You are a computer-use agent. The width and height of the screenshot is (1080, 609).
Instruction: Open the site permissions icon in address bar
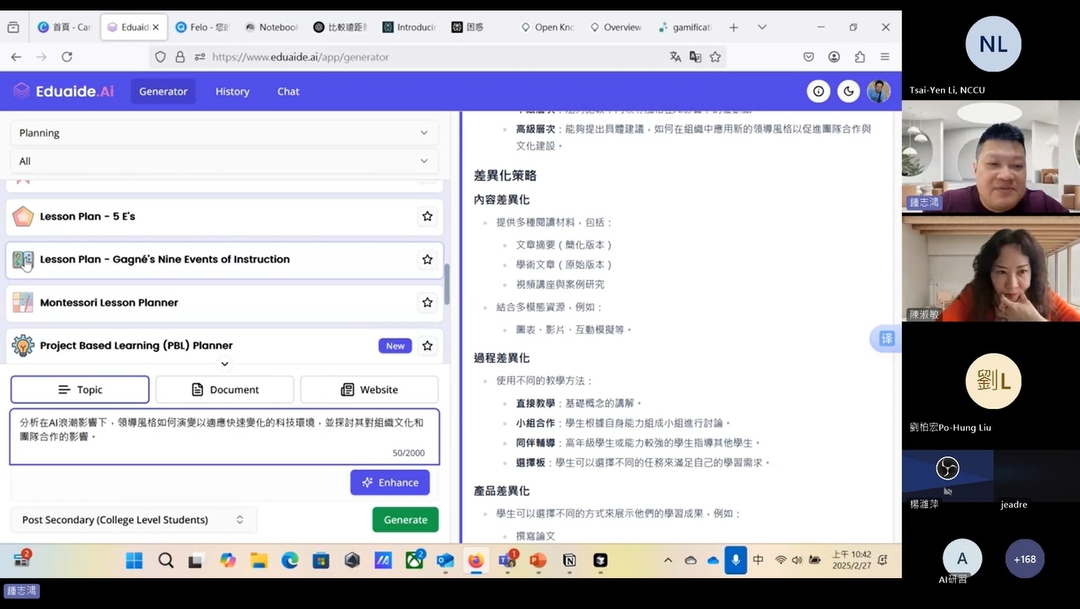click(x=200, y=57)
